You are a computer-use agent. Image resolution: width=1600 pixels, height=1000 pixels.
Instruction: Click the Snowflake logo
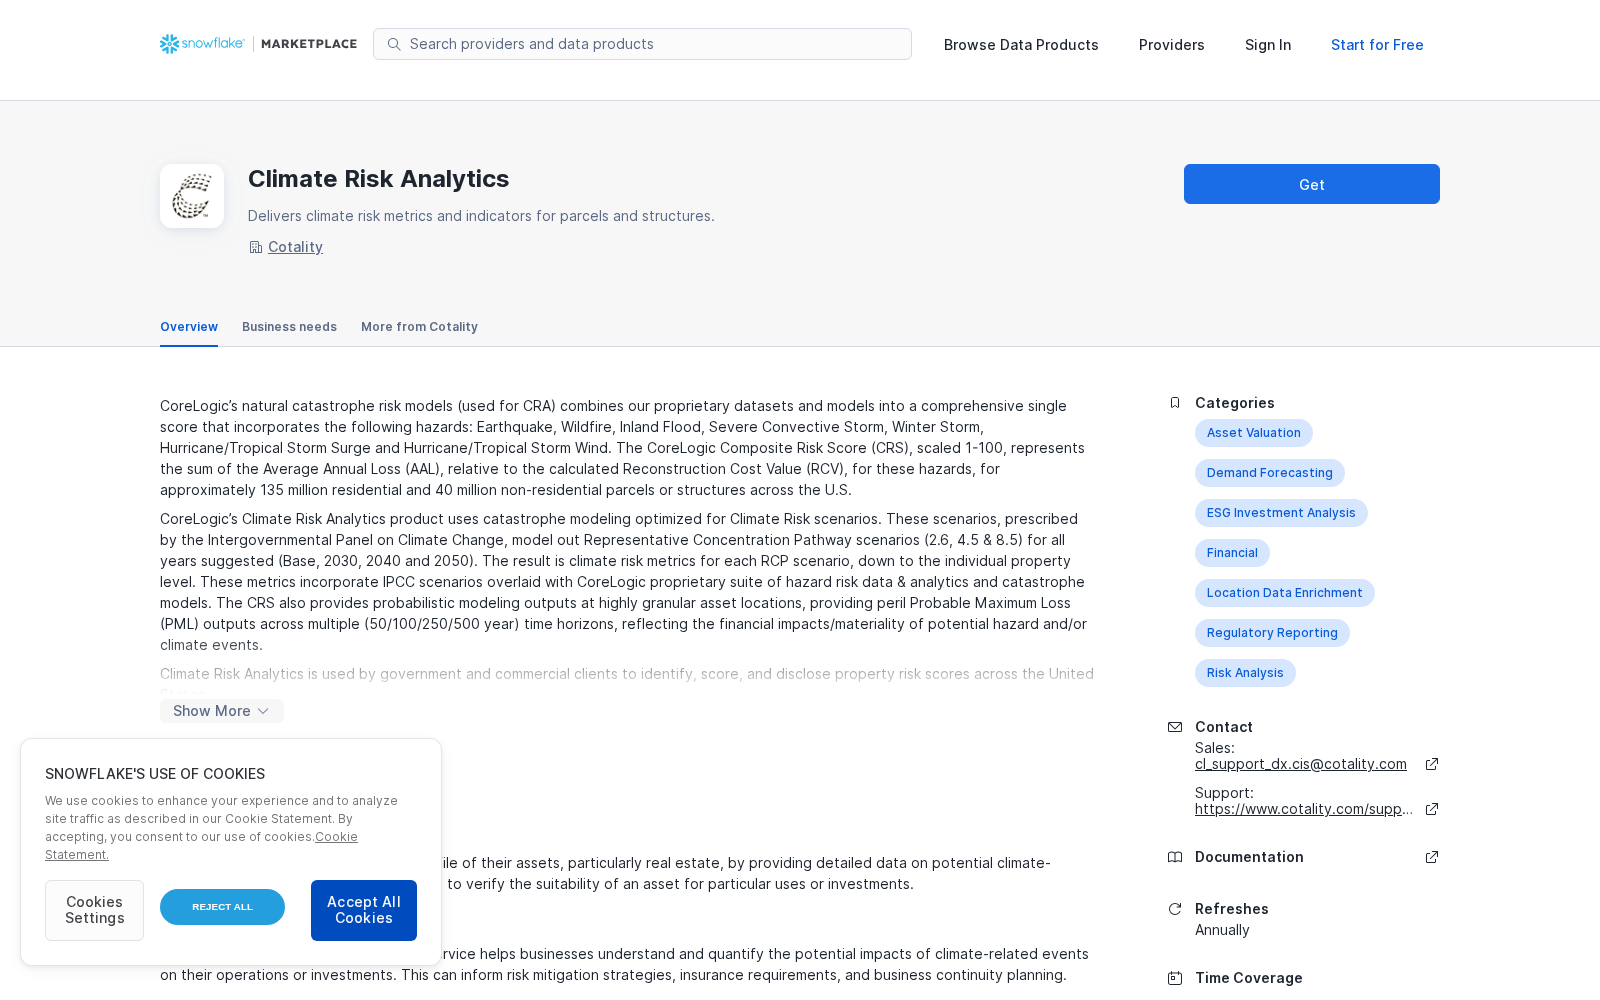[202, 43]
